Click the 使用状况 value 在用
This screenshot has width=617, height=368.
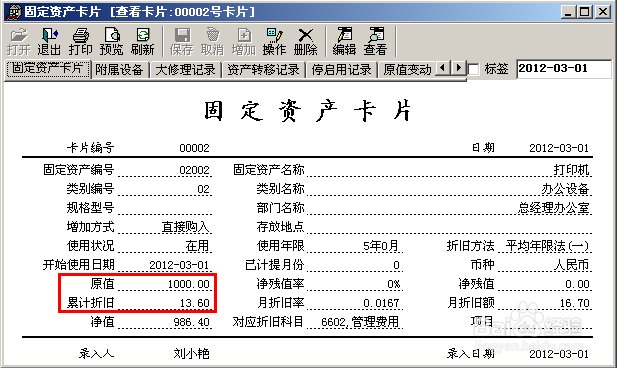[198, 246]
